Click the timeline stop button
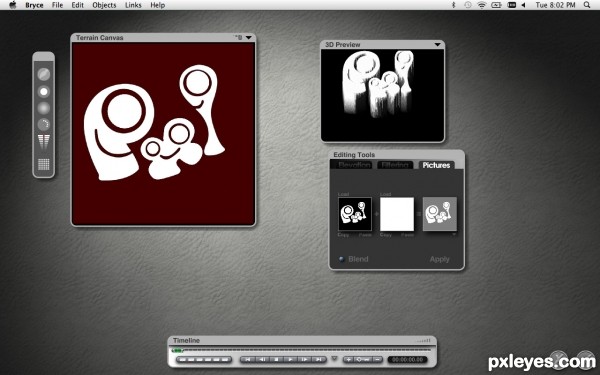Viewport: 600px width, 375px height. click(276, 359)
